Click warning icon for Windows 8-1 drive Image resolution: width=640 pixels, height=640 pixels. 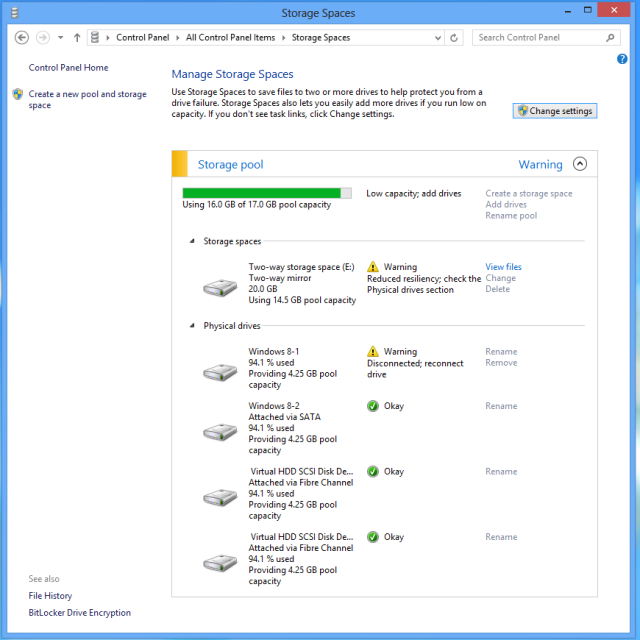coord(373,351)
